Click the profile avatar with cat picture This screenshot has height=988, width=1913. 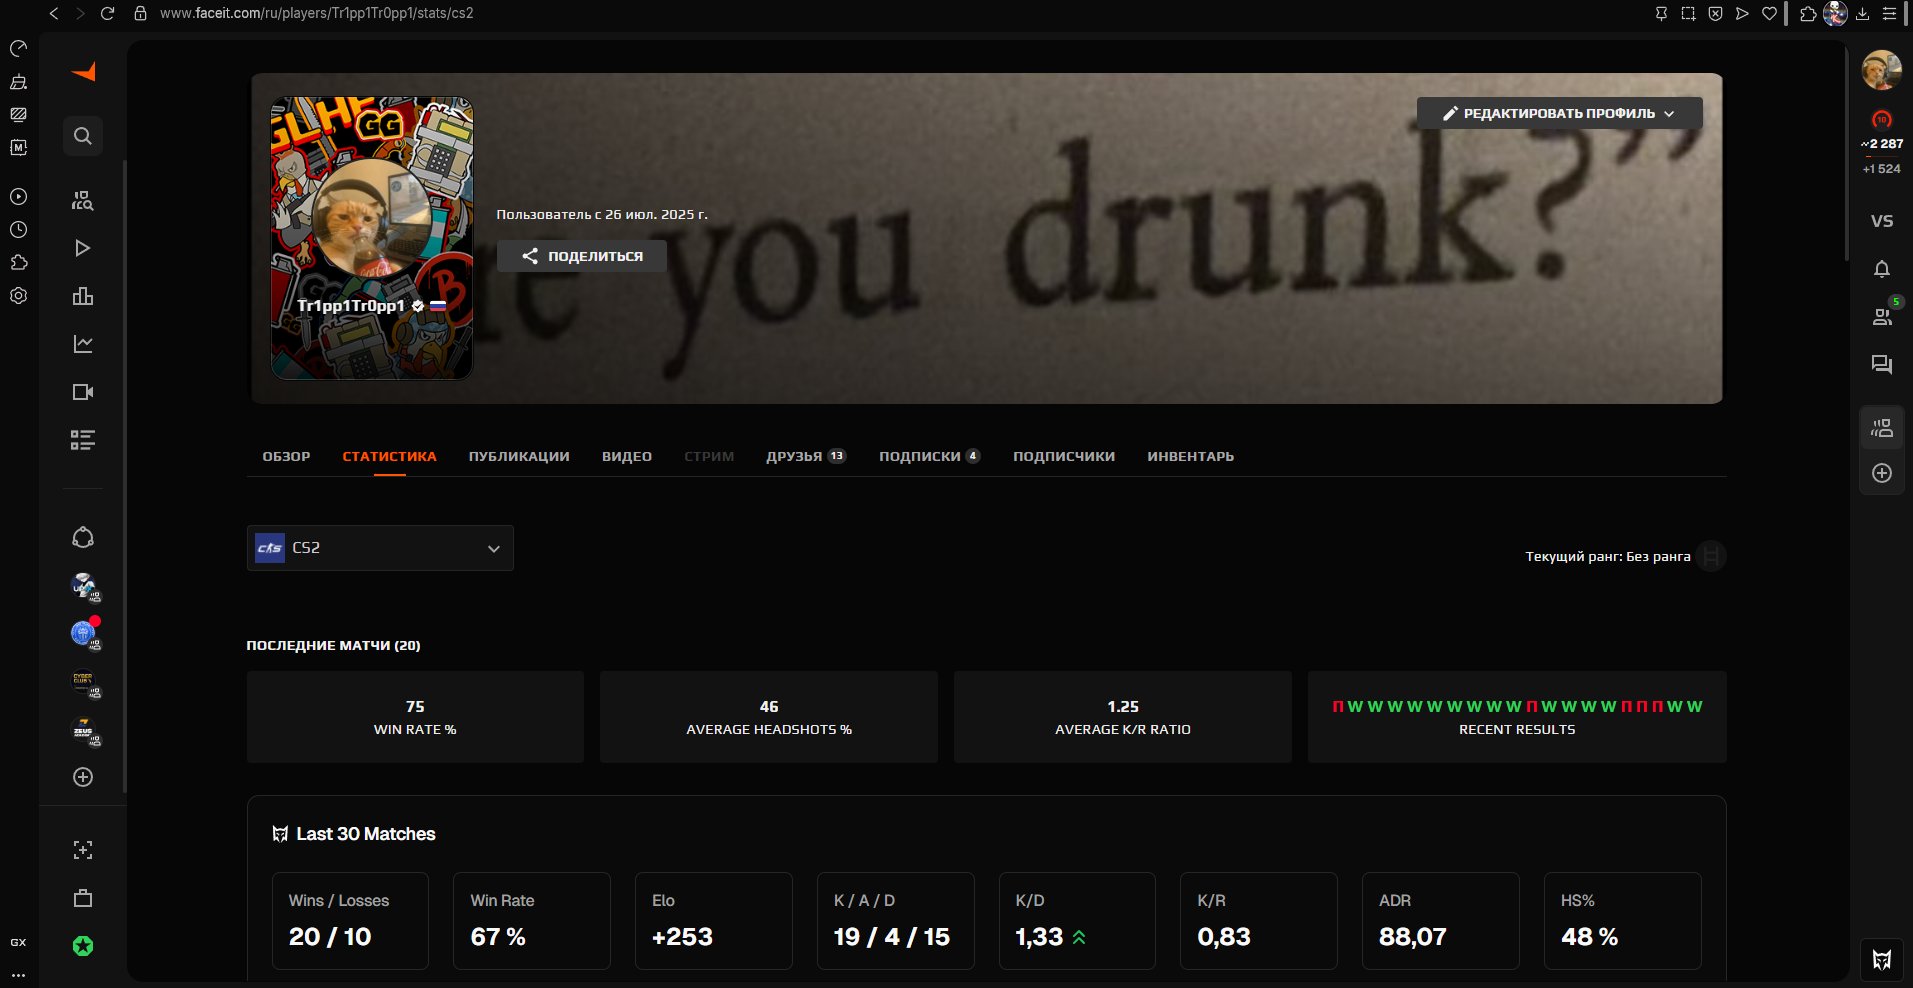371,218
